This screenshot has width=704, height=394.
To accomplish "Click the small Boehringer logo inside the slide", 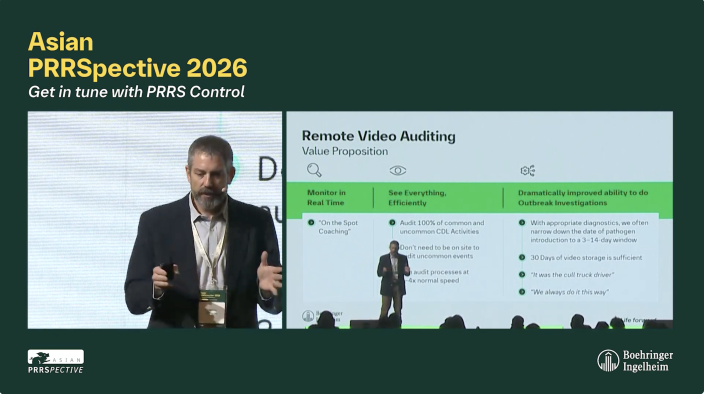I will (322, 316).
